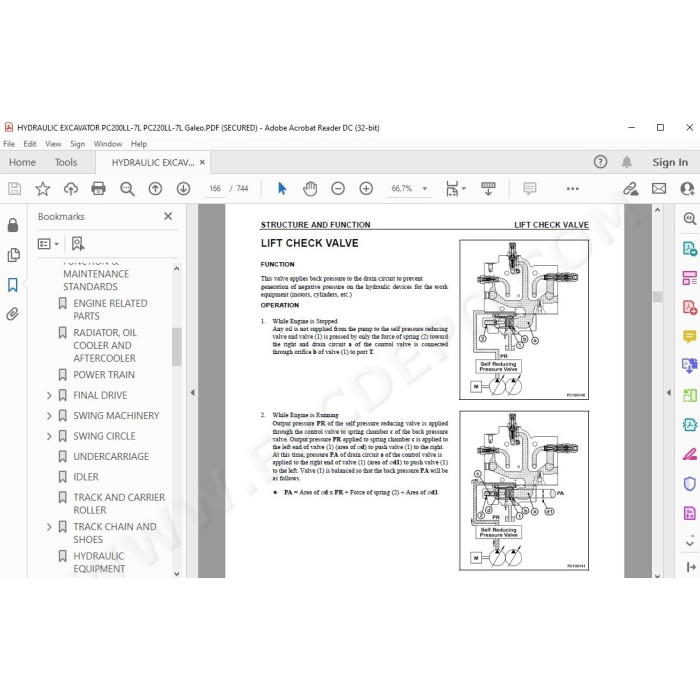Switch to the Home tab
This screenshot has height=700, width=700.
click(x=22, y=162)
